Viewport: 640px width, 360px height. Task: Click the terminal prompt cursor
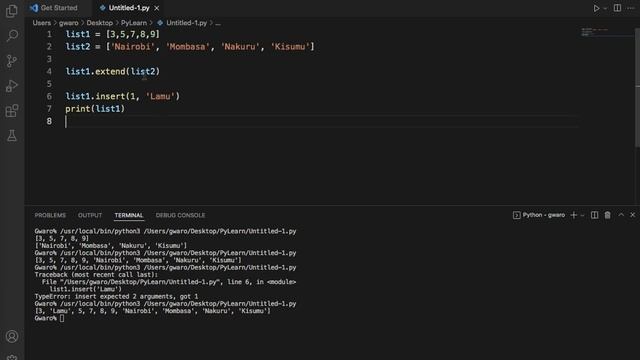tap(62, 318)
